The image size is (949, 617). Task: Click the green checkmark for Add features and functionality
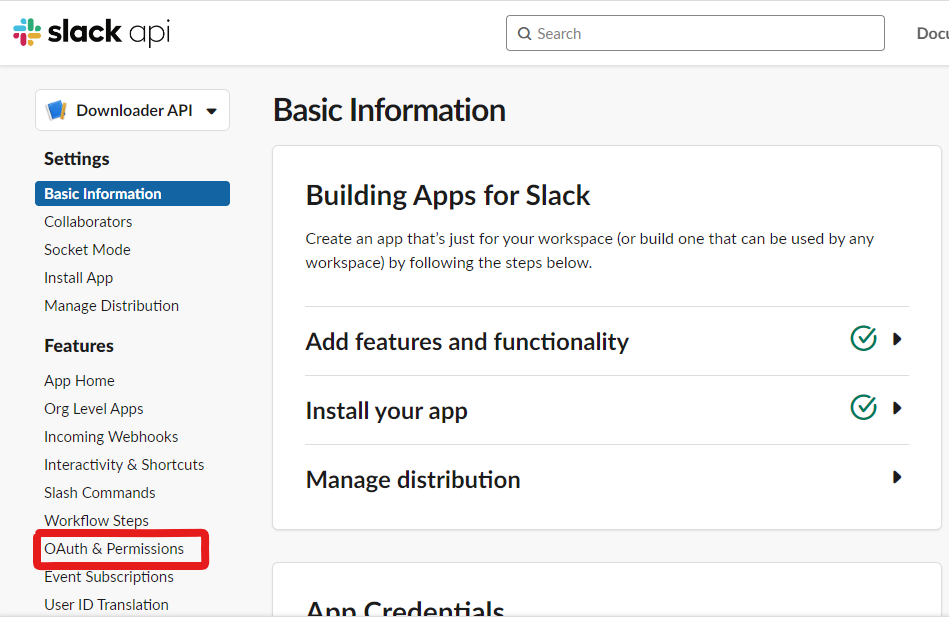coord(863,338)
